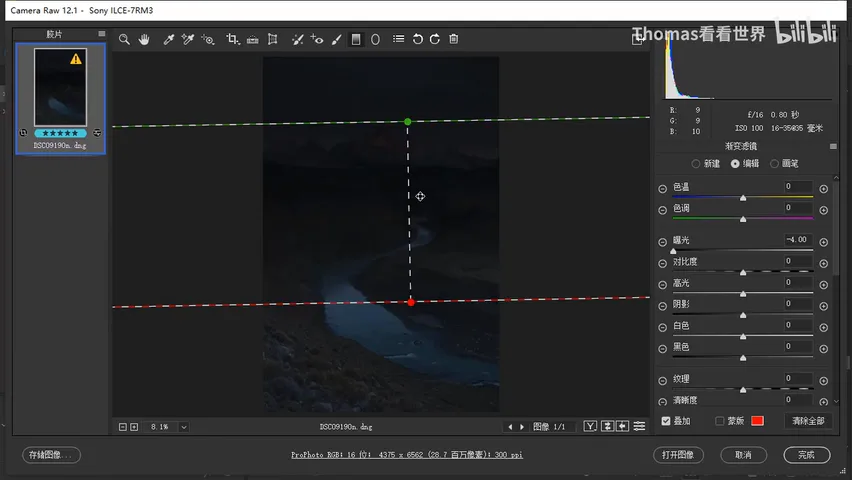Click the trash delete icon

coord(454,39)
